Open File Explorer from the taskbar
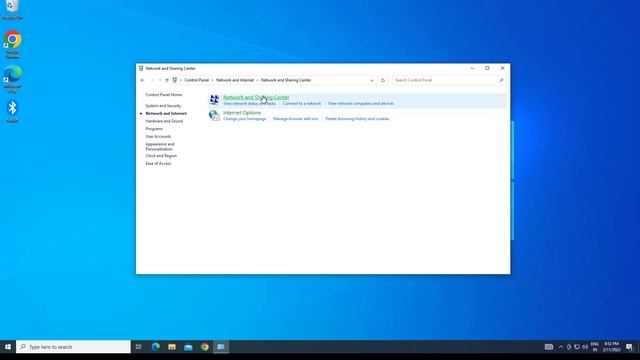 click(x=172, y=347)
